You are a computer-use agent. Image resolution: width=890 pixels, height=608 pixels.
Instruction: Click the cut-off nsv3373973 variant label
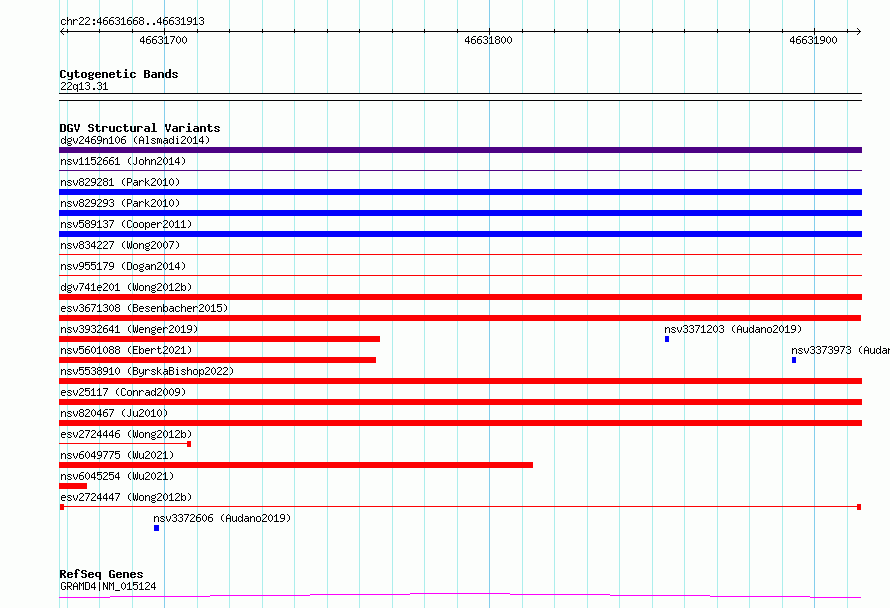(x=840, y=350)
